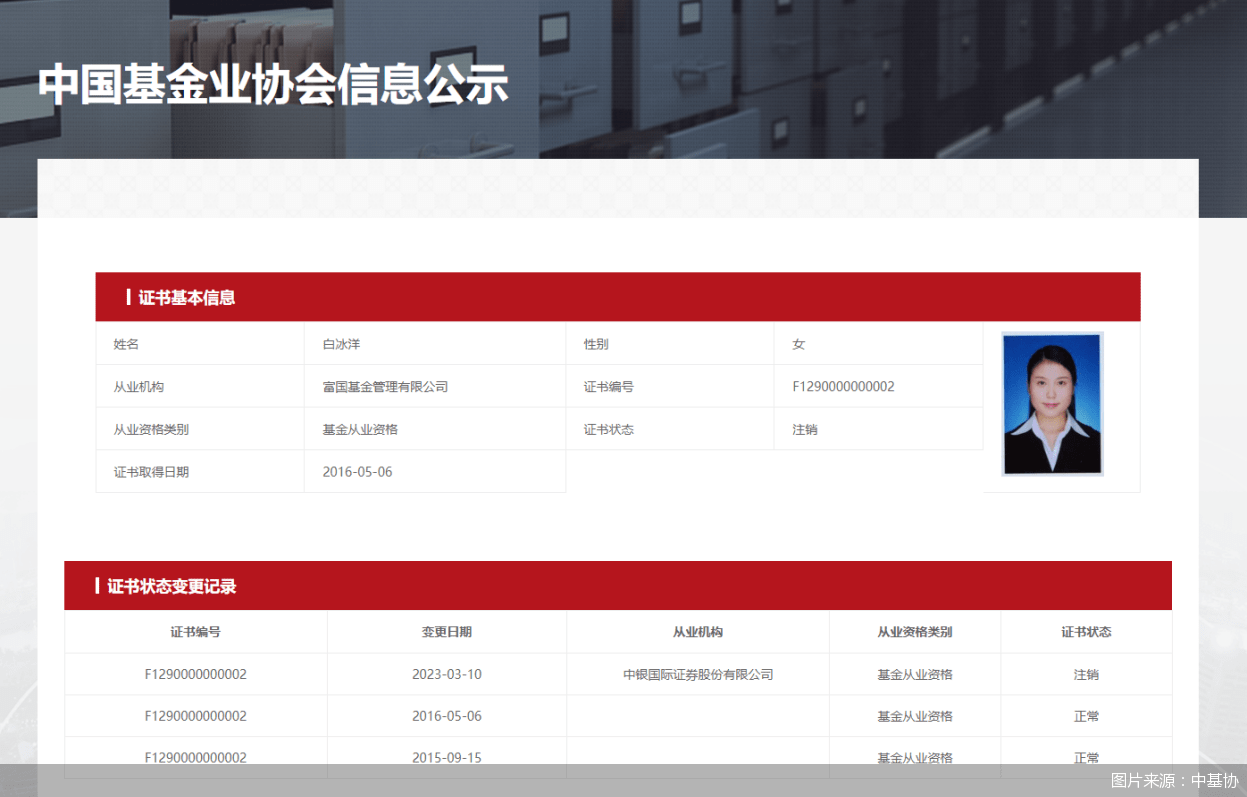1247x797 pixels.
Task: Select 基金从业资格 in the 2023-03-10 row
Action: pos(915,675)
